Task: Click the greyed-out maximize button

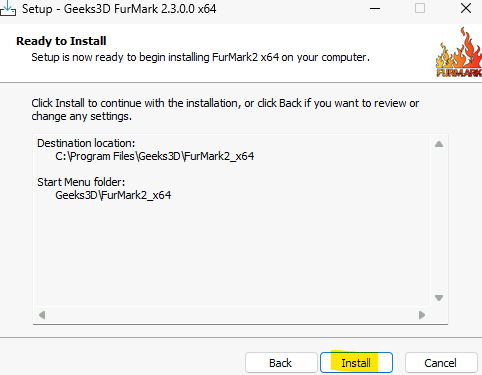Action: click(420, 8)
